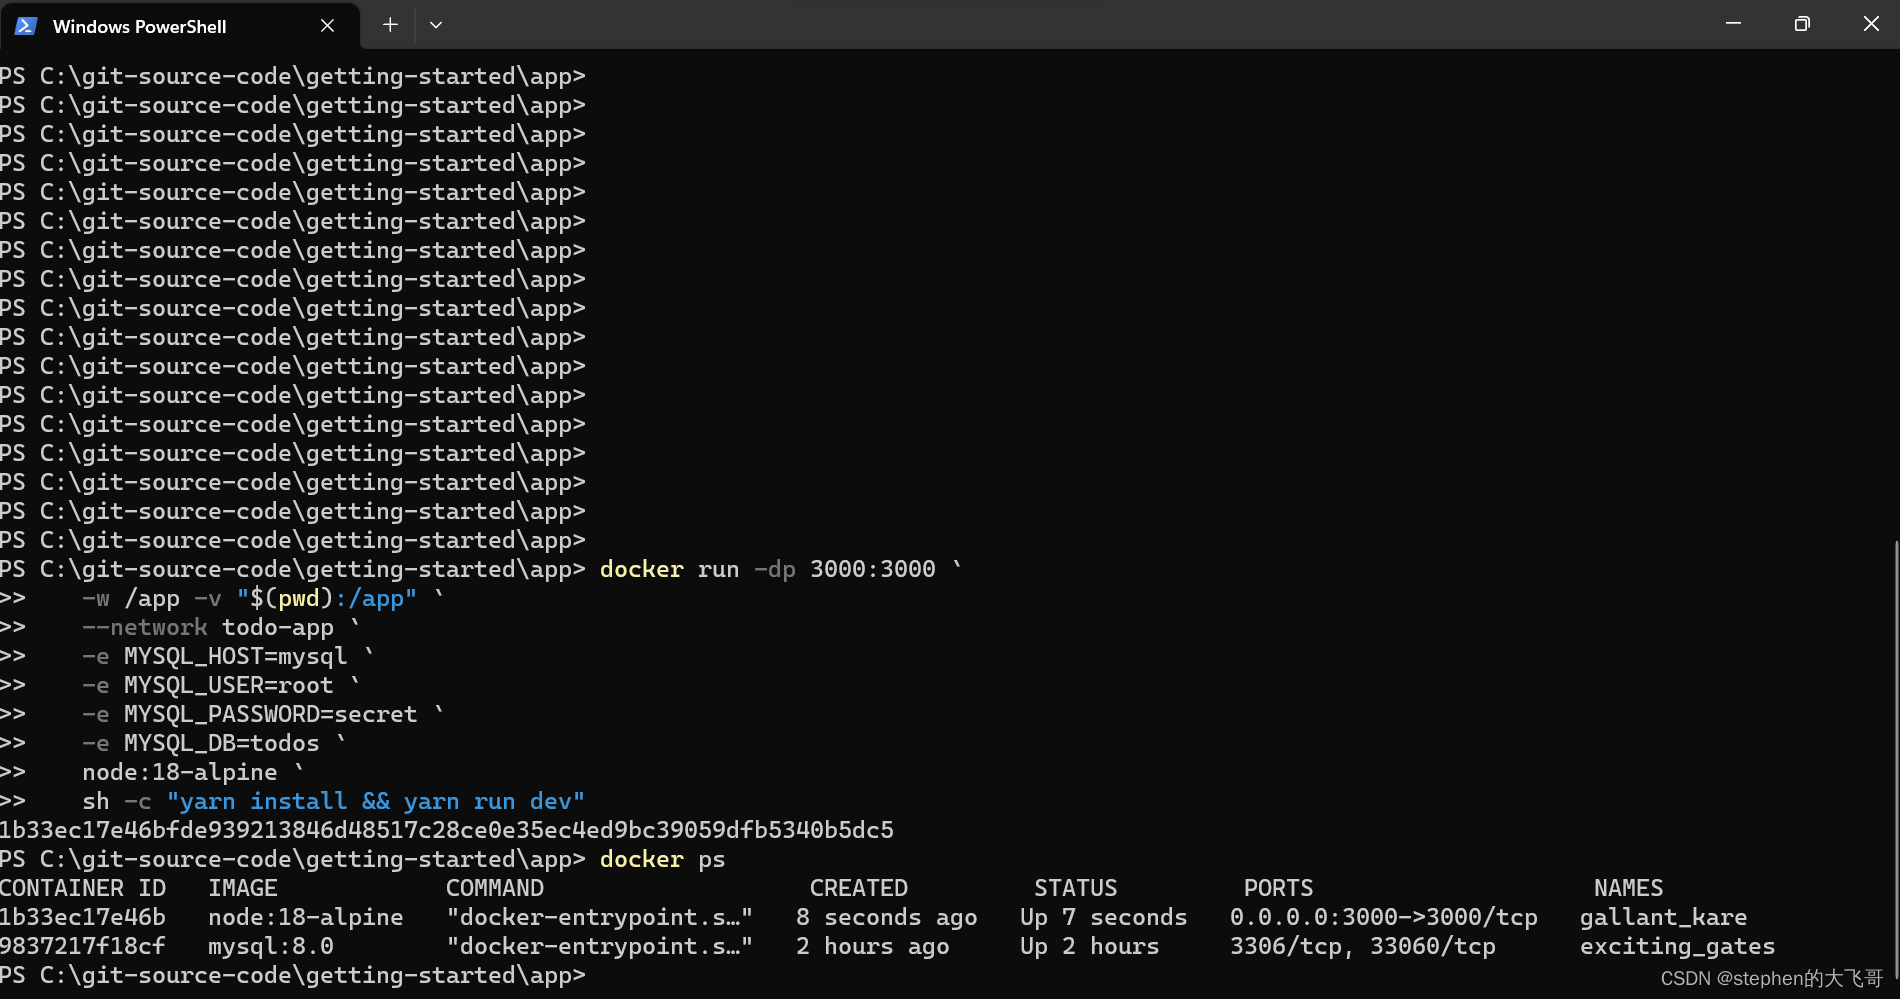
Task: Click the terminal vertical scrollbar
Action: click(x=1895, y=760)
